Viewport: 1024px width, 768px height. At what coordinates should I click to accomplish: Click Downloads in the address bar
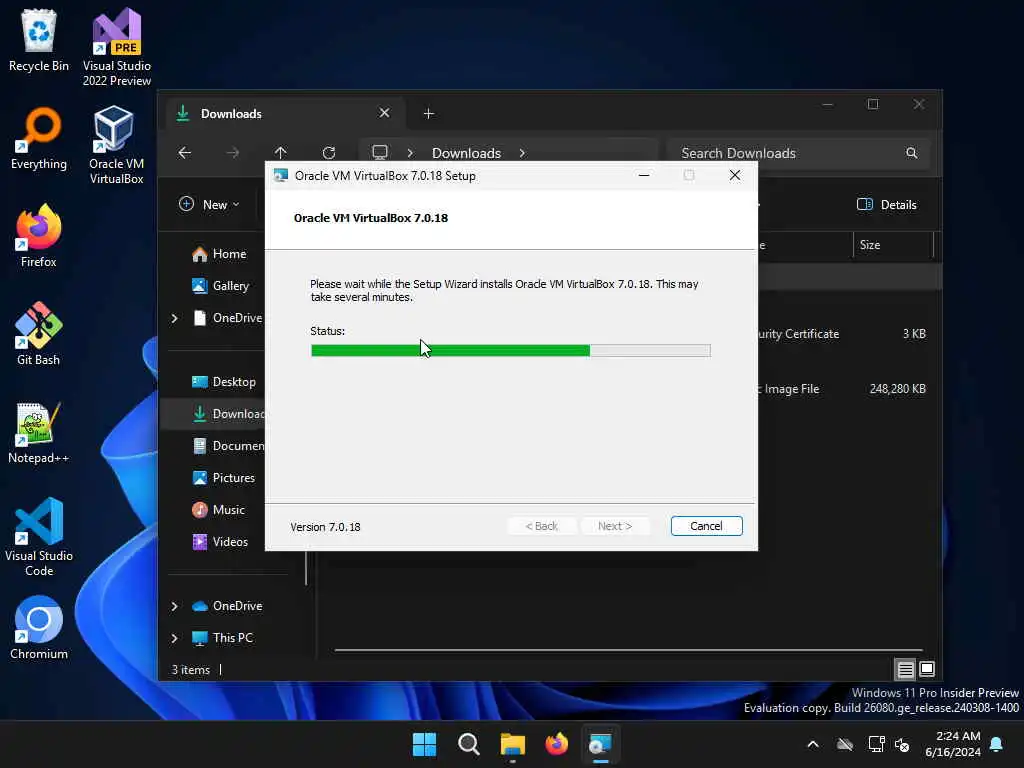[466, 153]
